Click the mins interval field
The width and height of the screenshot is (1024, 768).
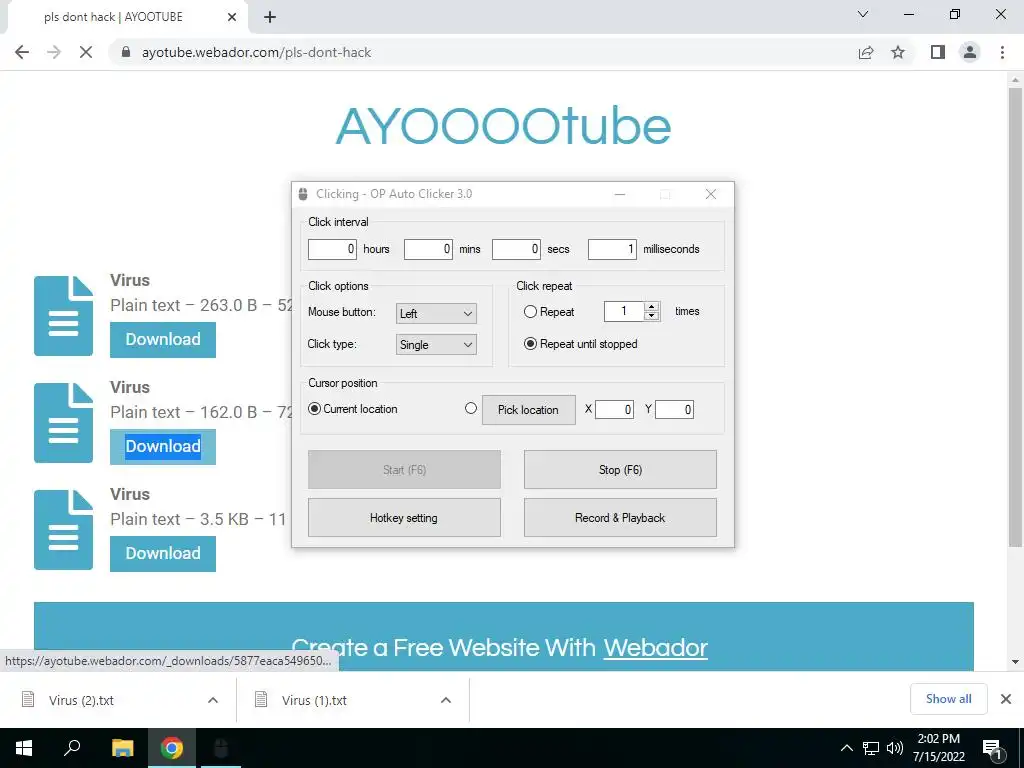428,249
